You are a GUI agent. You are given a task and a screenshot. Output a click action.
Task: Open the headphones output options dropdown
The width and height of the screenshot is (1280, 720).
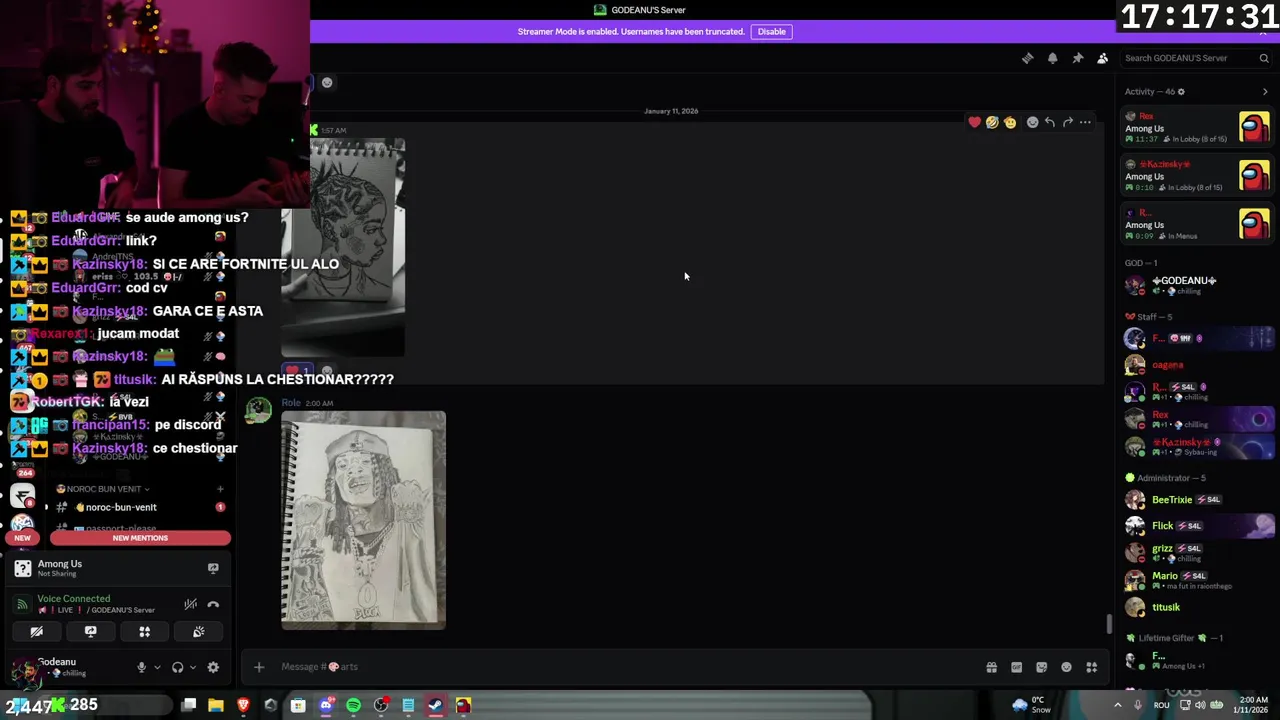coord(192,668)
